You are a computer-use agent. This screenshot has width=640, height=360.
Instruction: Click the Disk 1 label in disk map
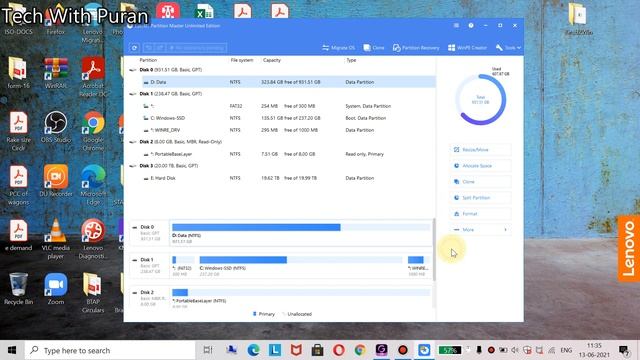pyautogui.click(x=147, y=260)
